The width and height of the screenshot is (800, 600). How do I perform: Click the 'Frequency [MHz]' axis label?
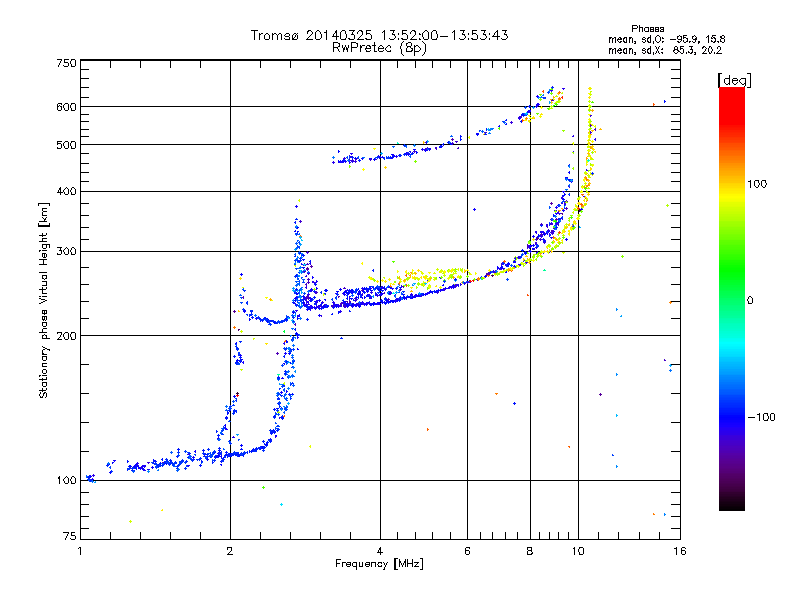point(379,564)
